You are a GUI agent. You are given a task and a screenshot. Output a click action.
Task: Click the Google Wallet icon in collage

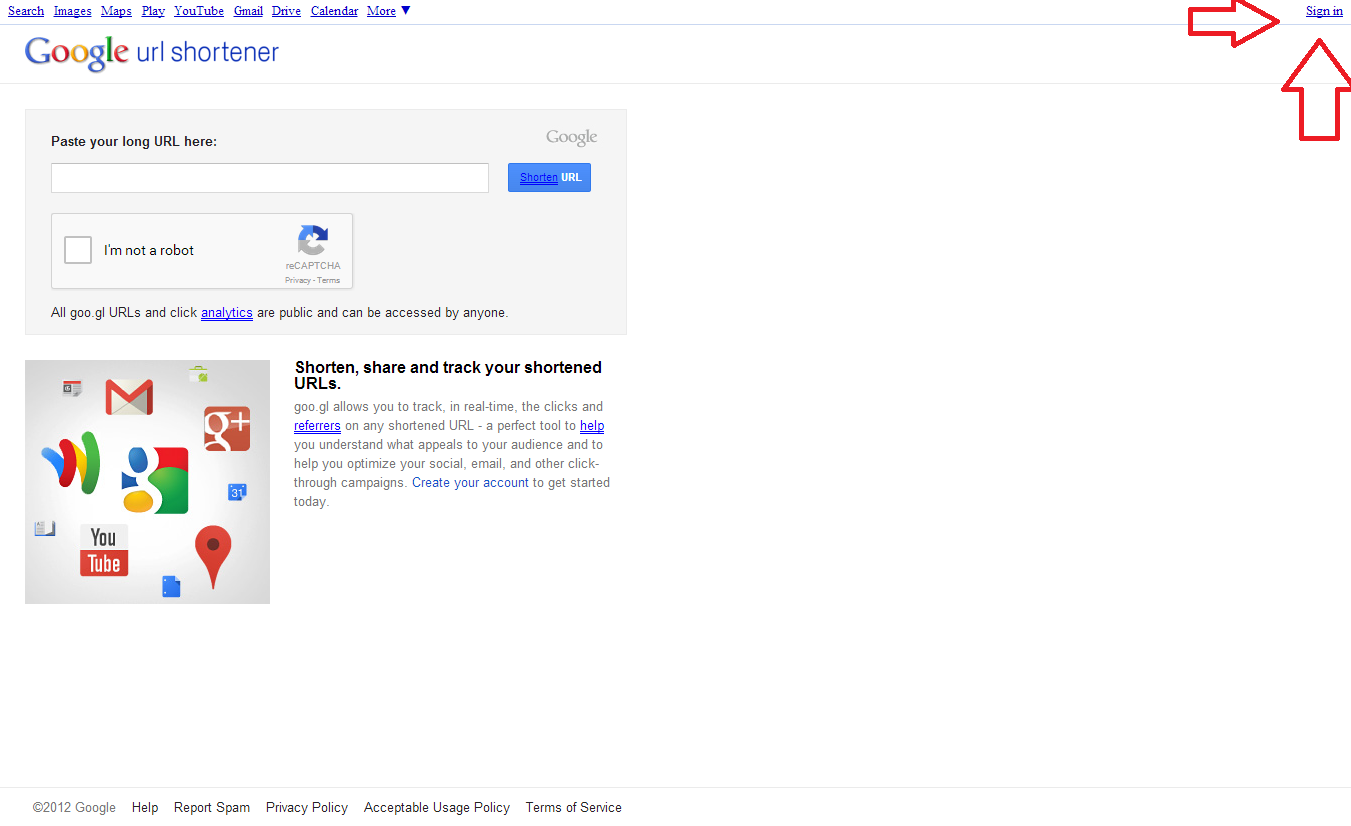(x=71, y=462)
